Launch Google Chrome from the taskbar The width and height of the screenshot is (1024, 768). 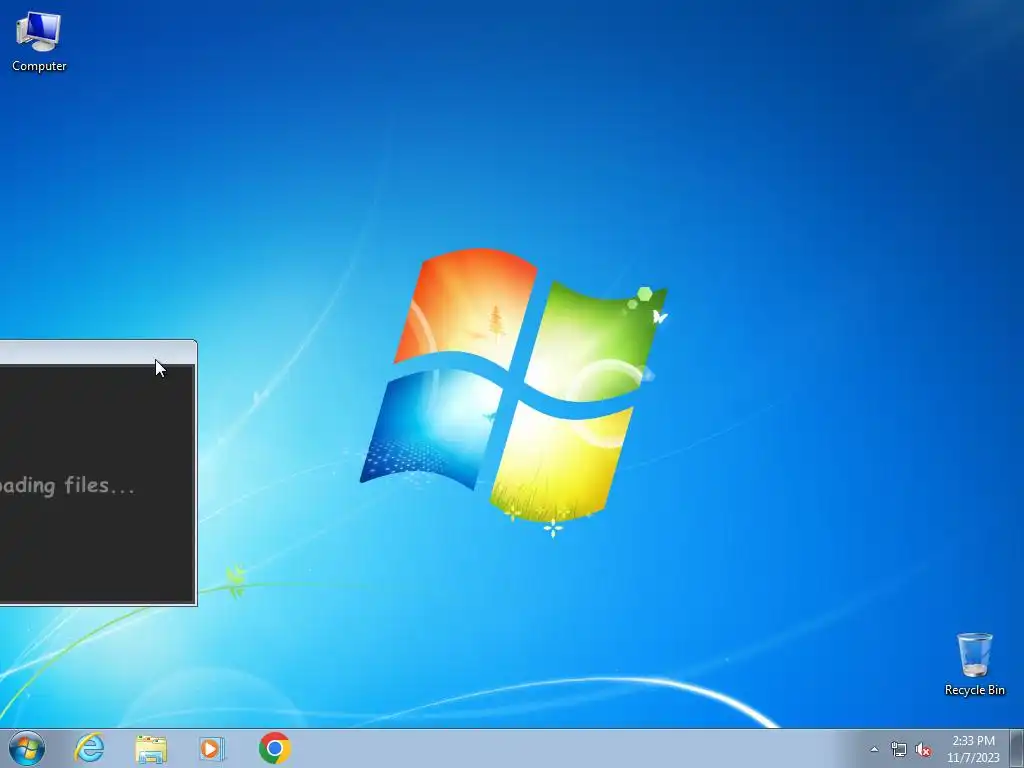[274, 748]
